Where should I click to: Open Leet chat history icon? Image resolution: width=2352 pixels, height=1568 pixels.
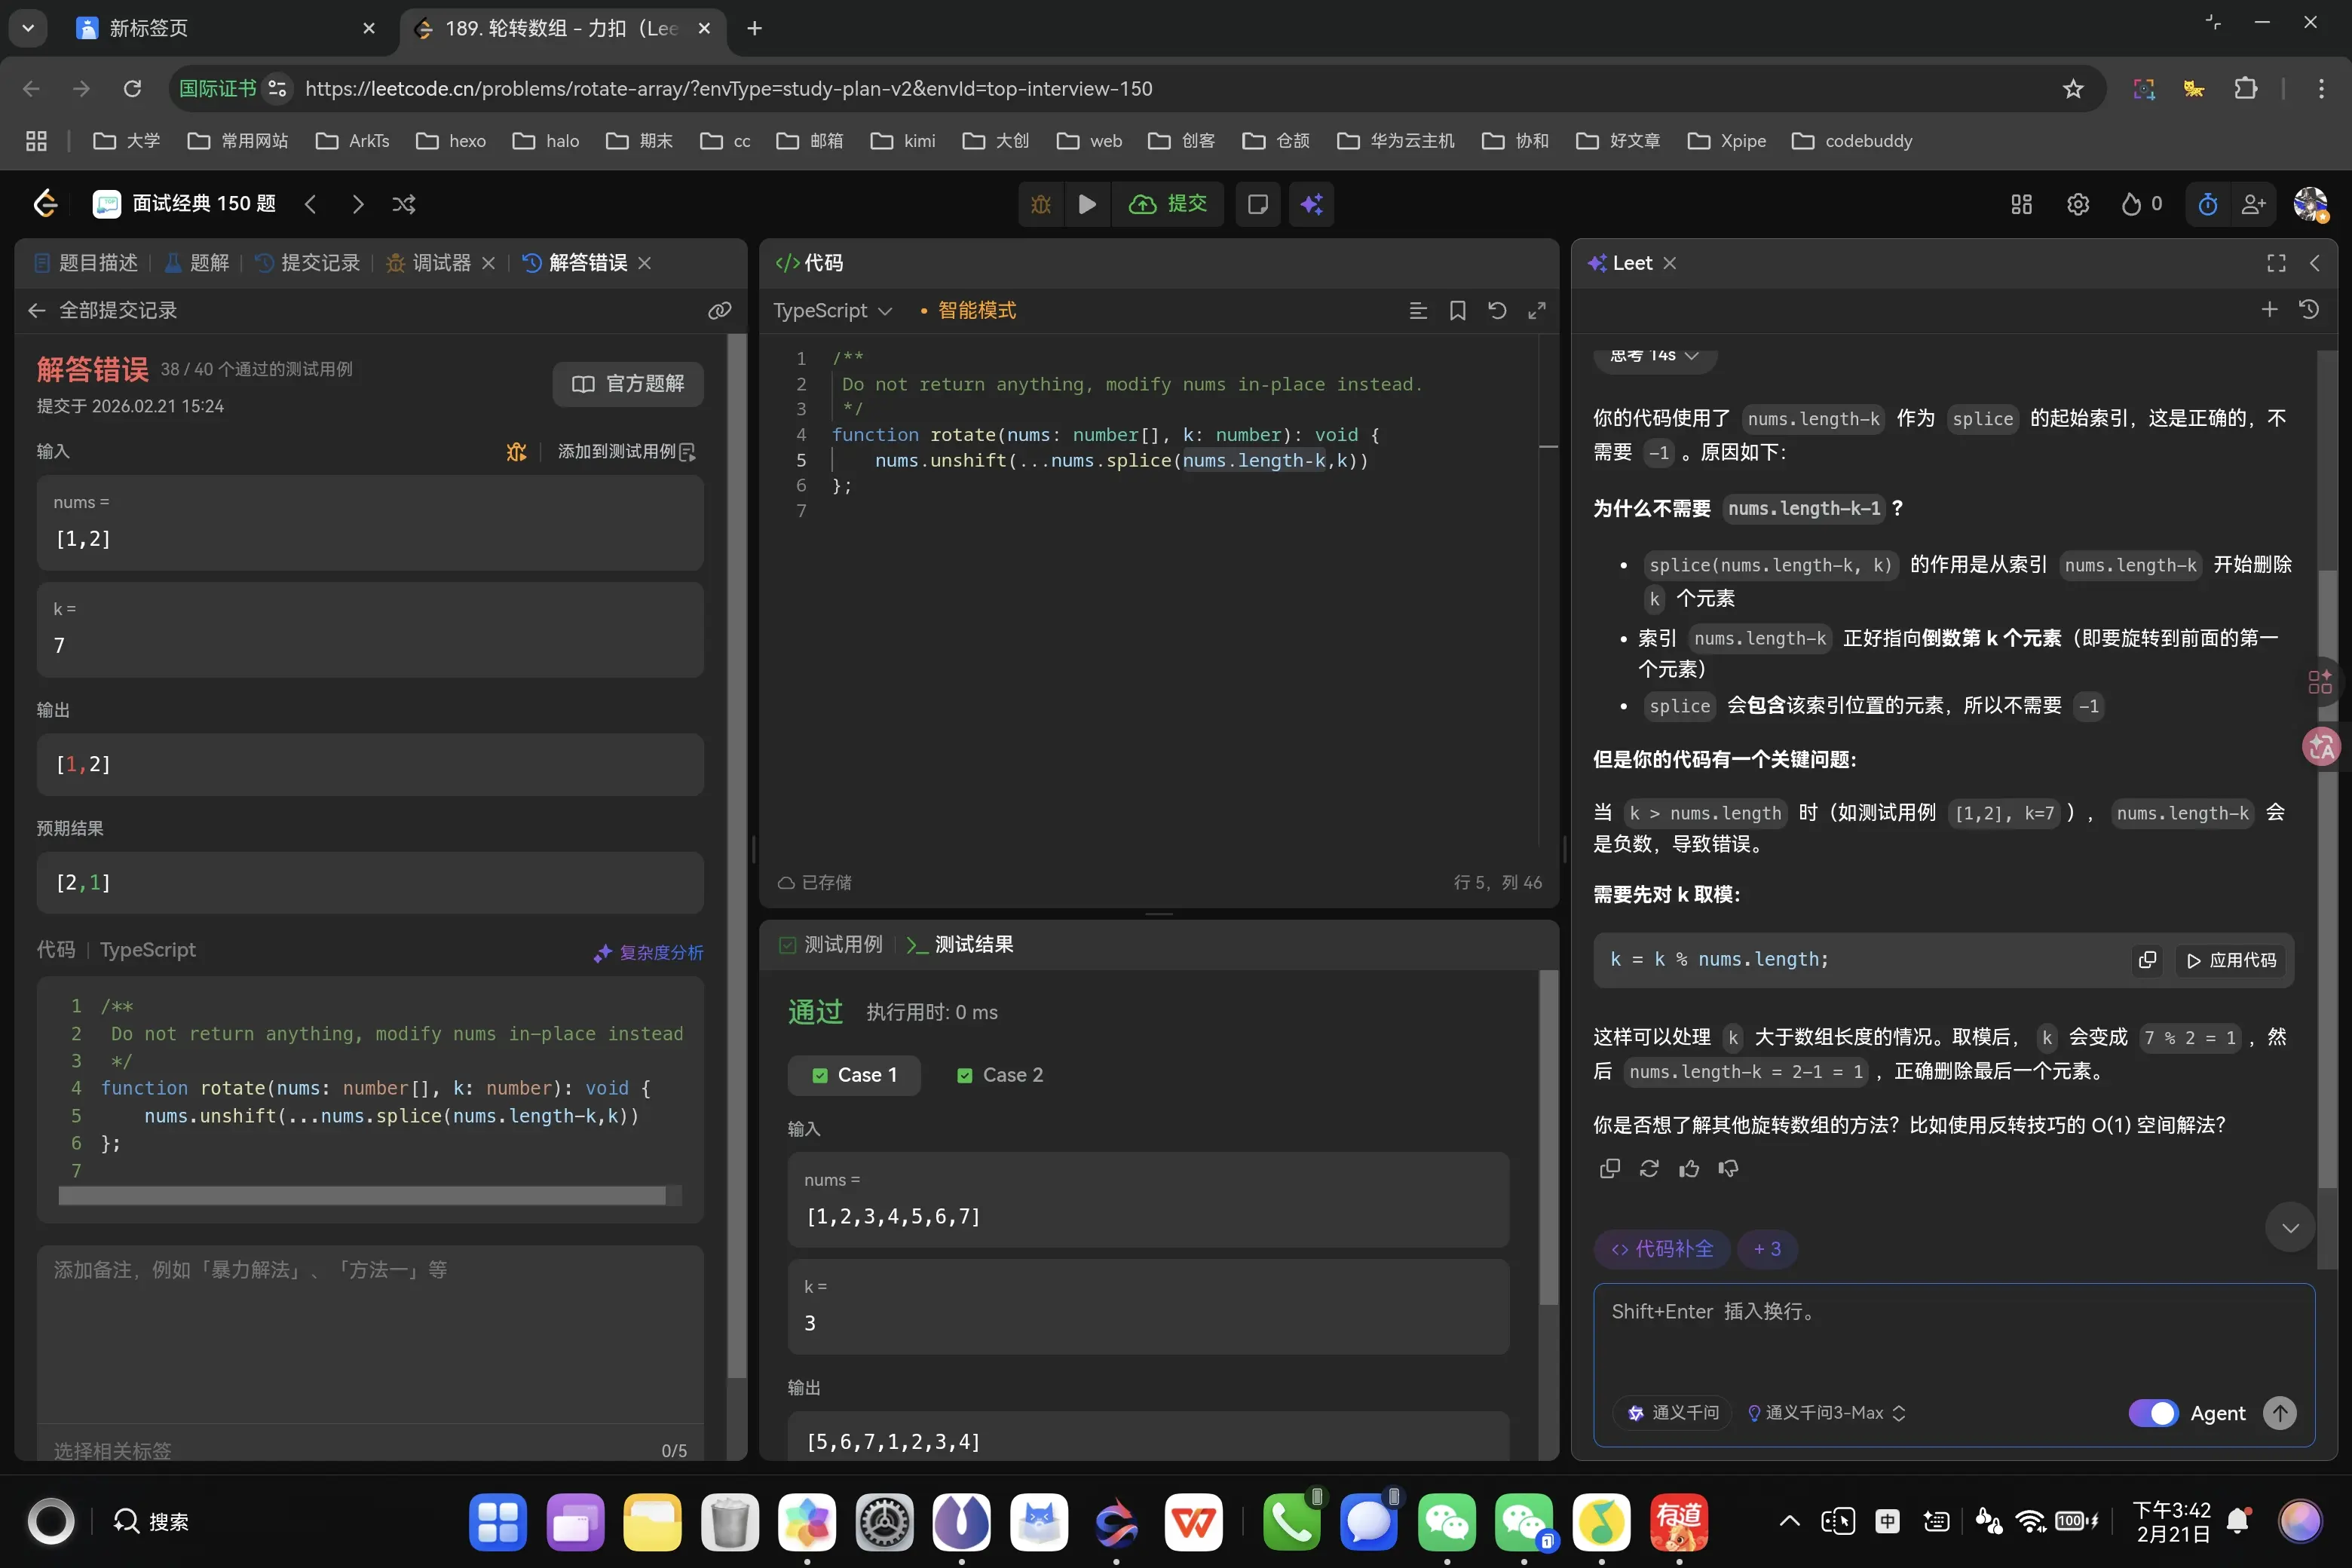pos(2309,310)
